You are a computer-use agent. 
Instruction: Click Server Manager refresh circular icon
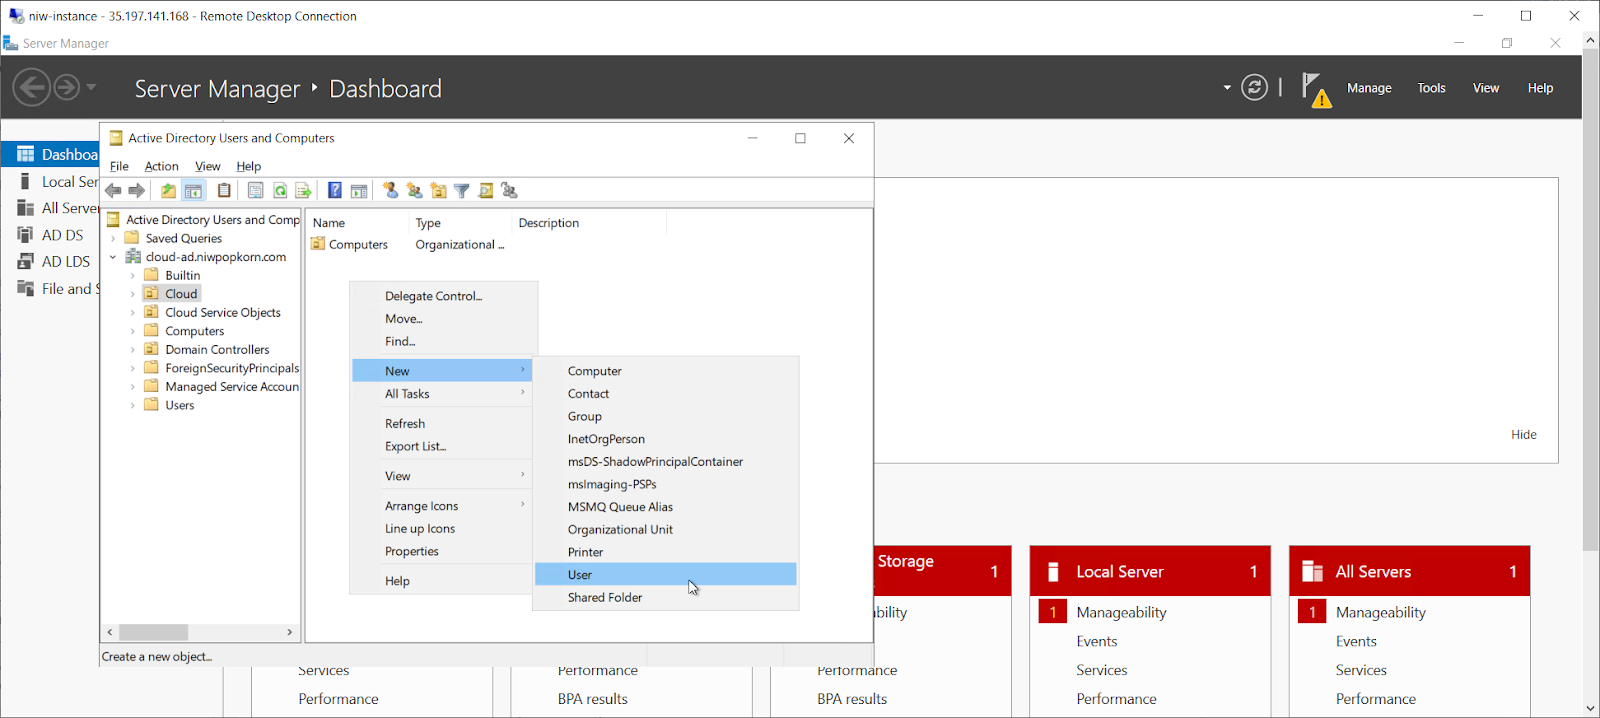[x=1254, y=87]
